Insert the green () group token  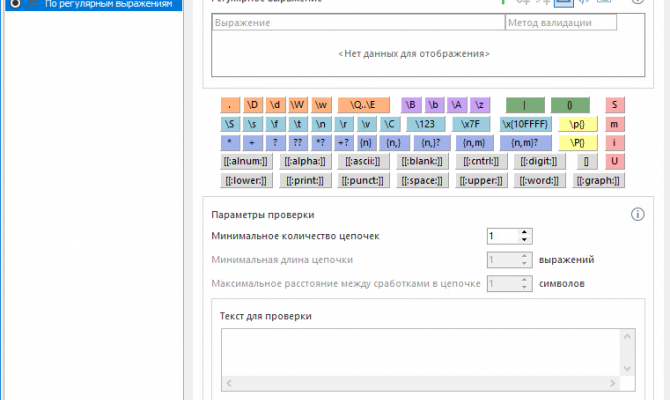point(570,105)
